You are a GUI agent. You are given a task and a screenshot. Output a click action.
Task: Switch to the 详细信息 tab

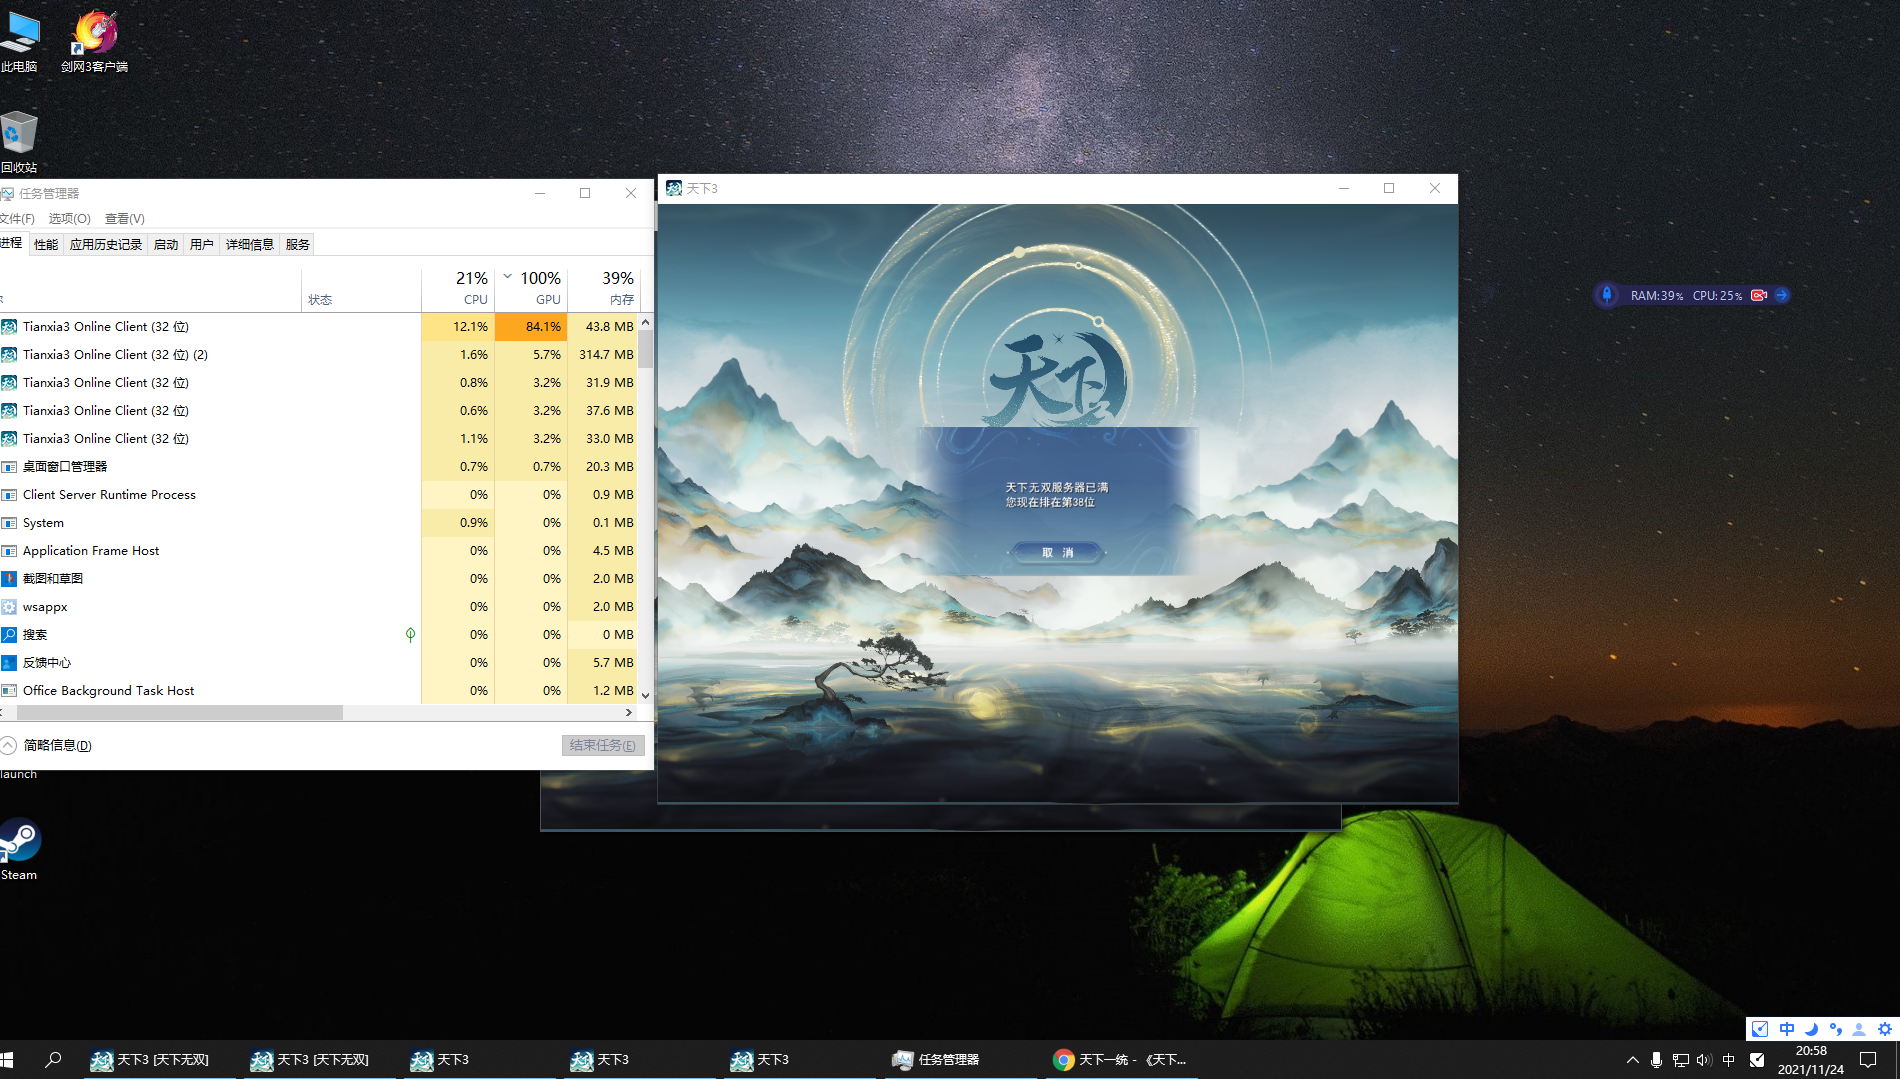click(x=250, y=244)
